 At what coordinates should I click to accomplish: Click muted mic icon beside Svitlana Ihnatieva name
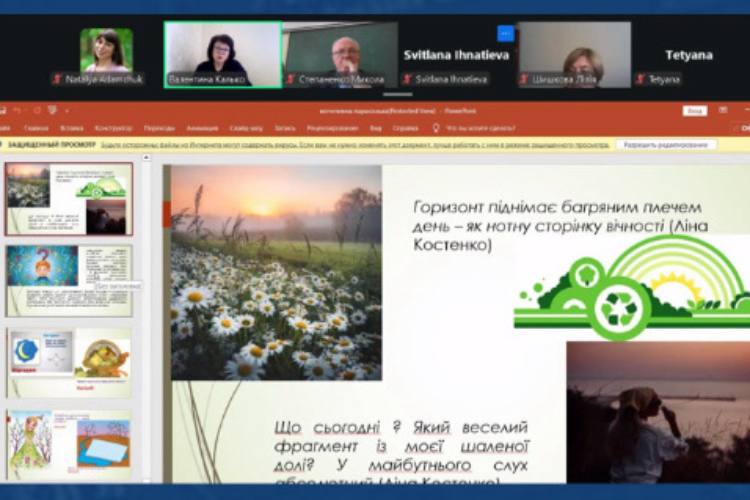coord(407,78)
